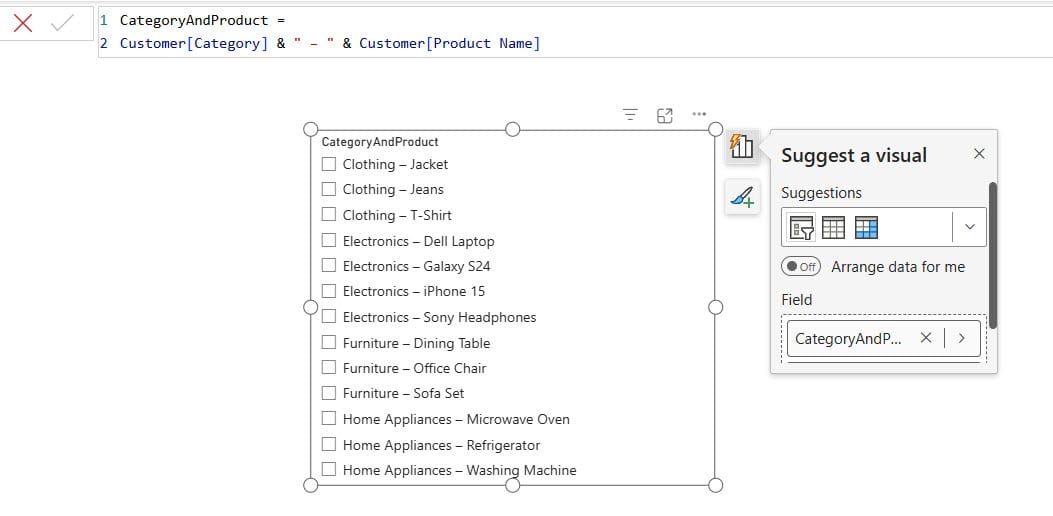
Task: Click Customer[Product Name] in the formula
Action: pos(450,44)
